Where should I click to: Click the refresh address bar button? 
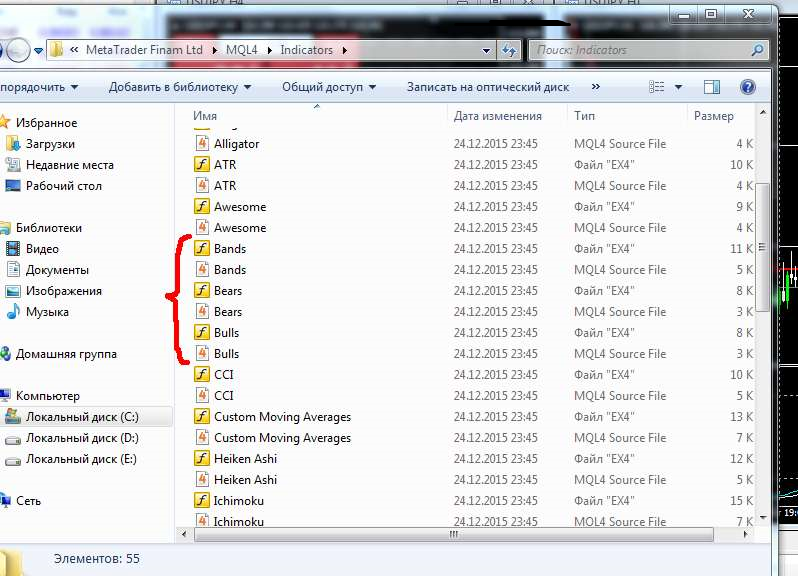pos(509,50)
